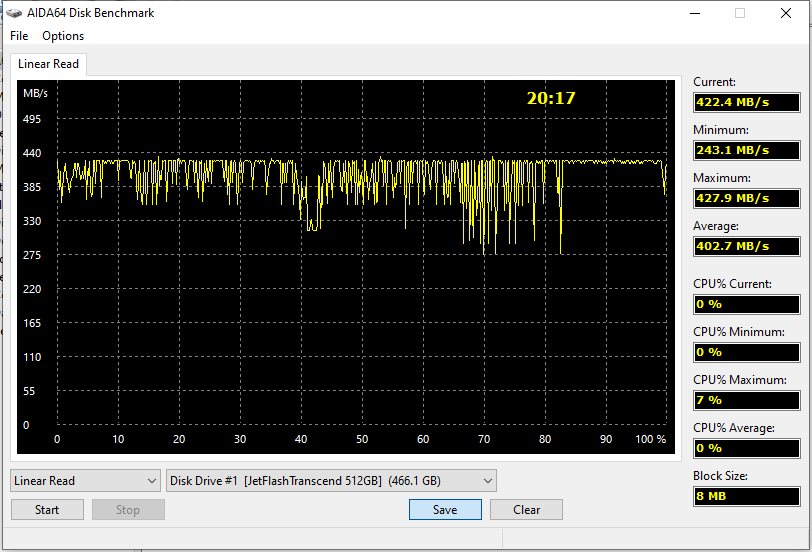Click the 275 y-axis label
Screen dimensions: 812x552
pyautogui.click(x=32, y=255)
